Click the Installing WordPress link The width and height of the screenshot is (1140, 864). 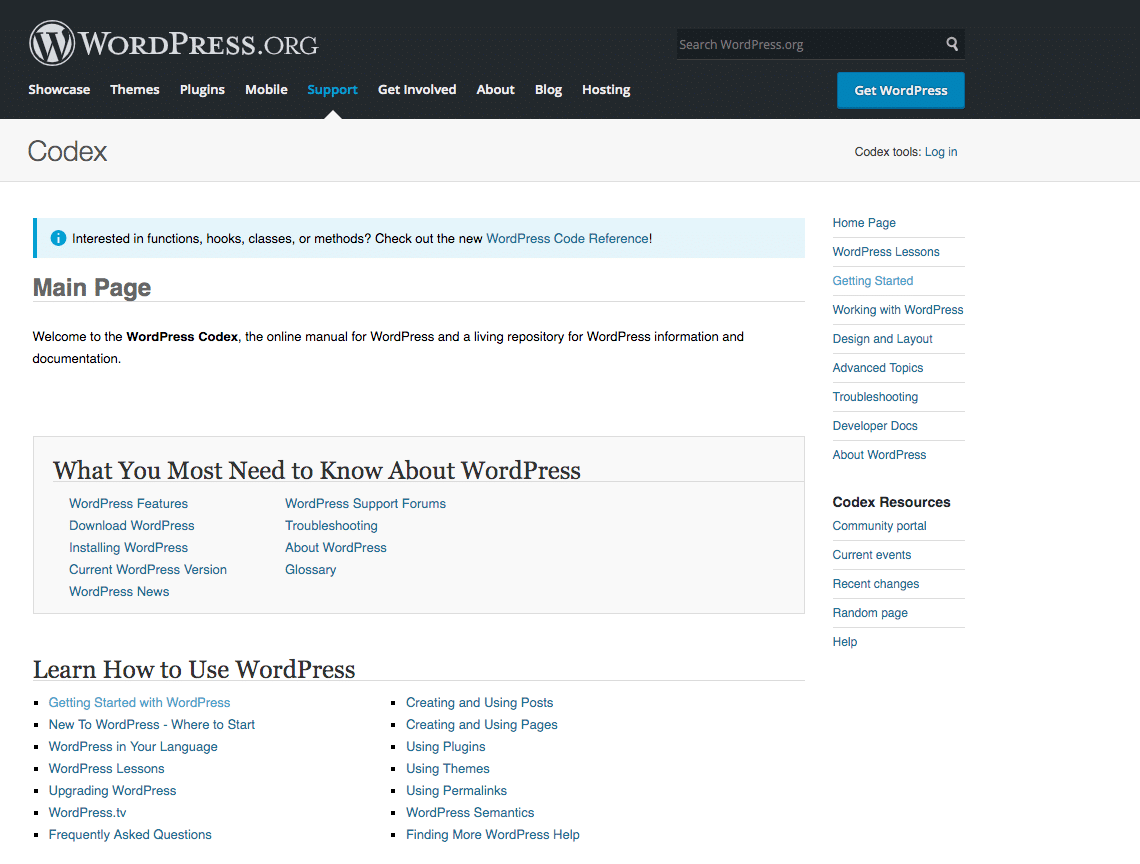click(128, 547)
